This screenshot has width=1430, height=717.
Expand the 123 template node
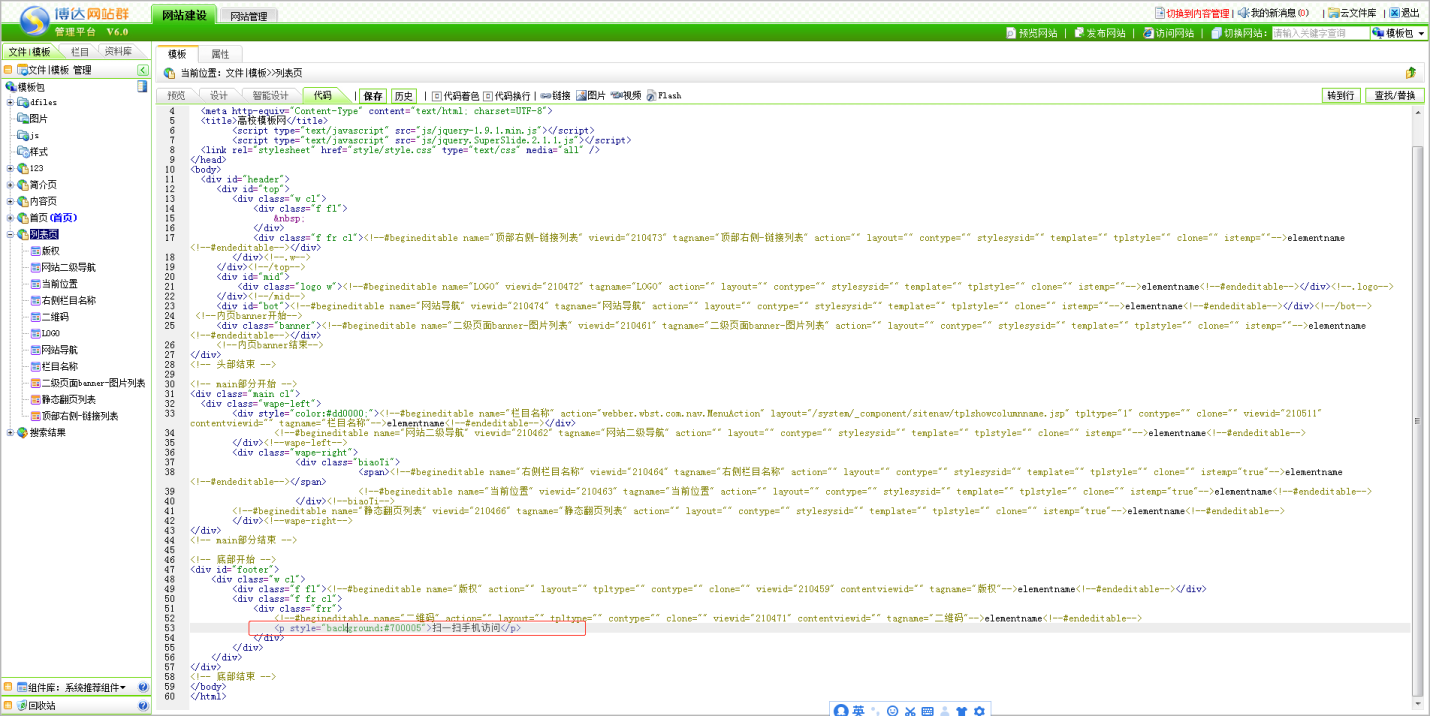(x=10, y=168)
